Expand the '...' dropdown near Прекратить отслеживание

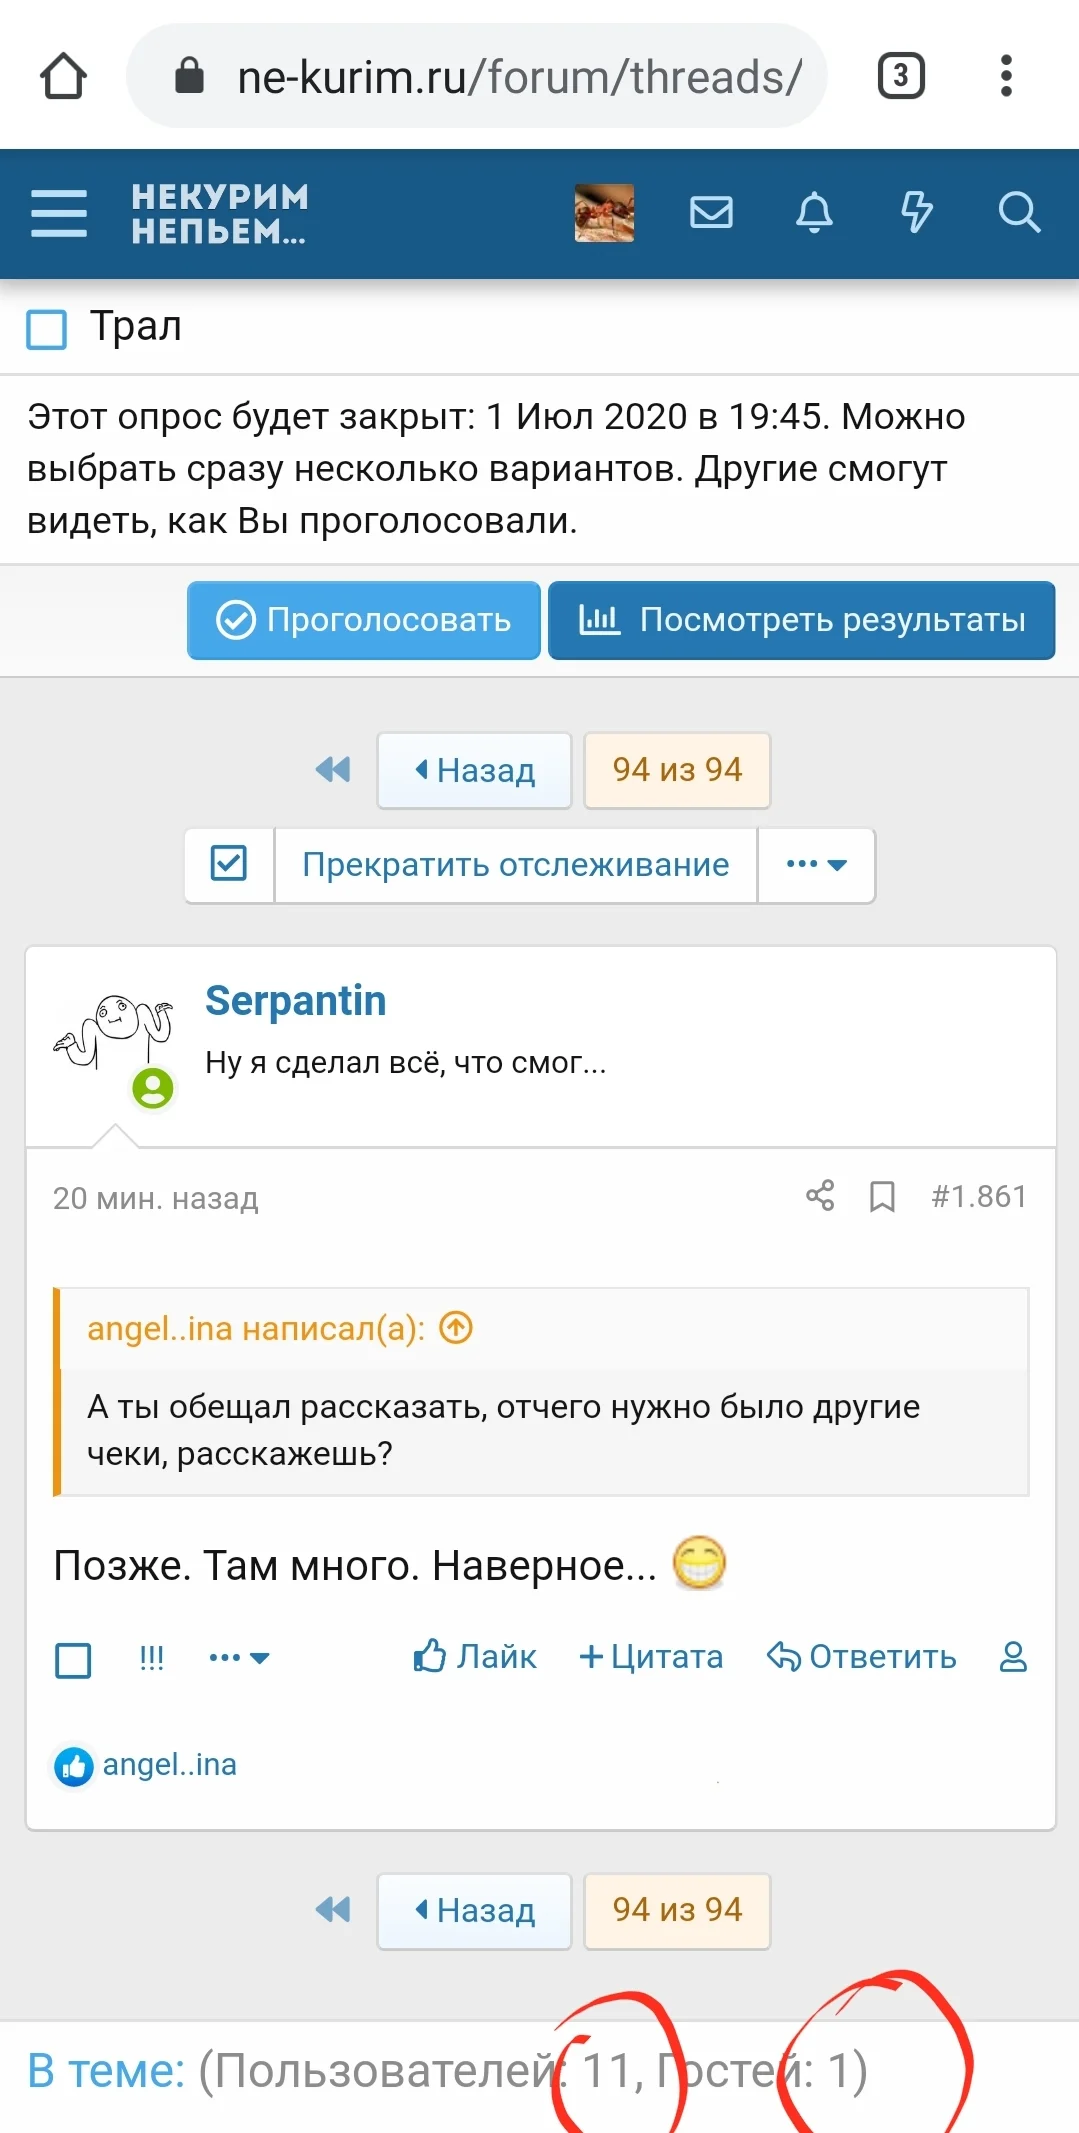pos(816,865)
